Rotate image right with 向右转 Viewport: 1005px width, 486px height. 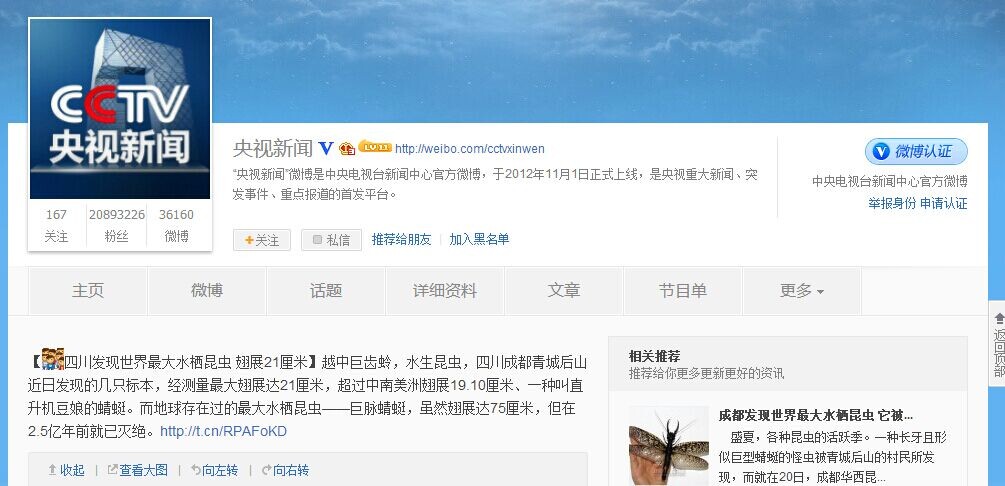point(285,470)
